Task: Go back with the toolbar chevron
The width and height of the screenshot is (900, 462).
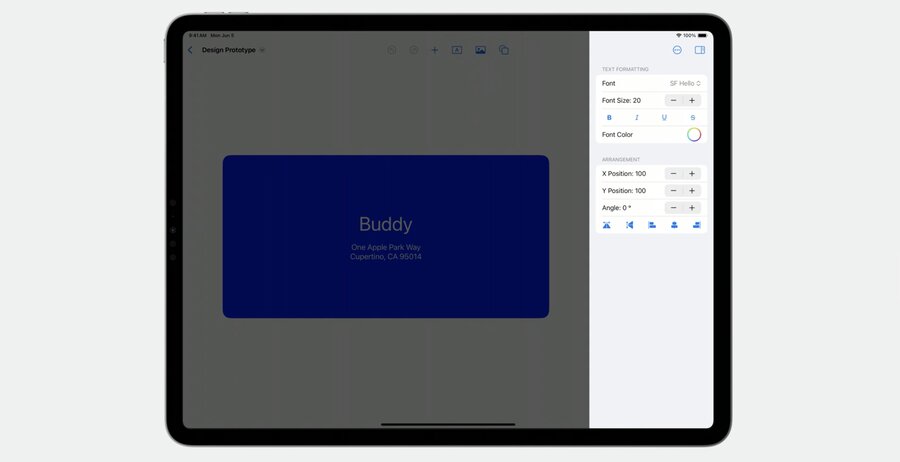Action: tap(190, 51)
